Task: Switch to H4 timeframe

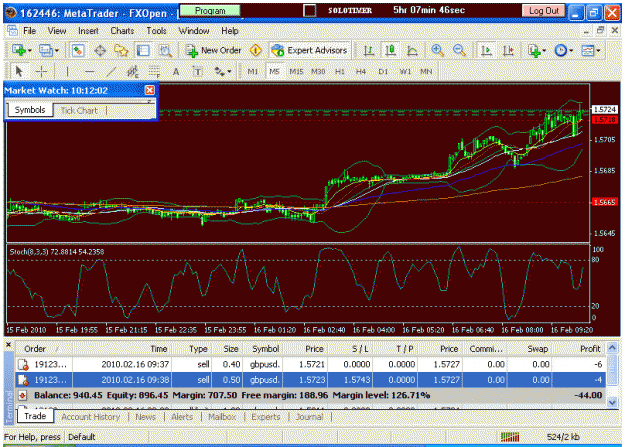Action: (x=361, y=72)
